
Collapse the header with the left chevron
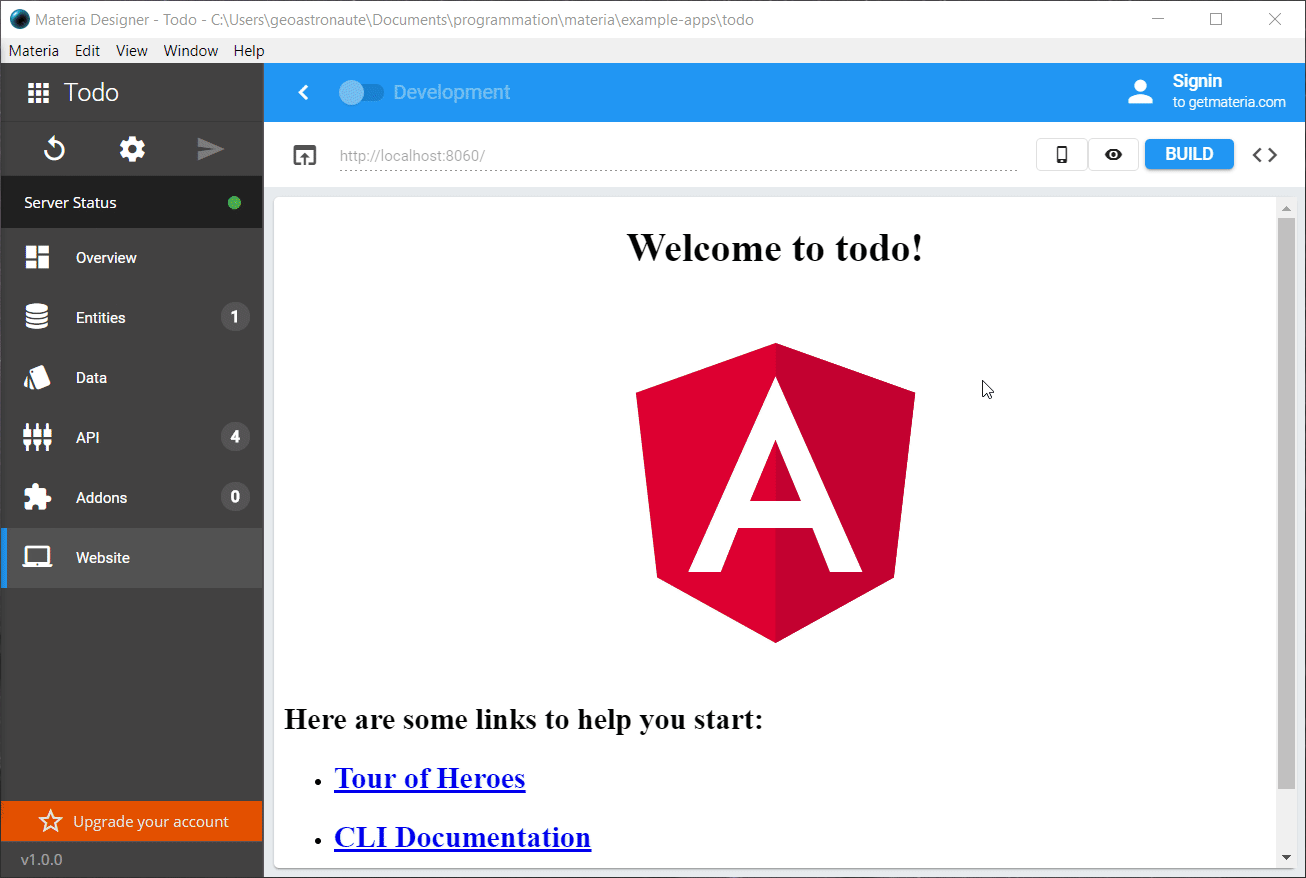(303, 91)
